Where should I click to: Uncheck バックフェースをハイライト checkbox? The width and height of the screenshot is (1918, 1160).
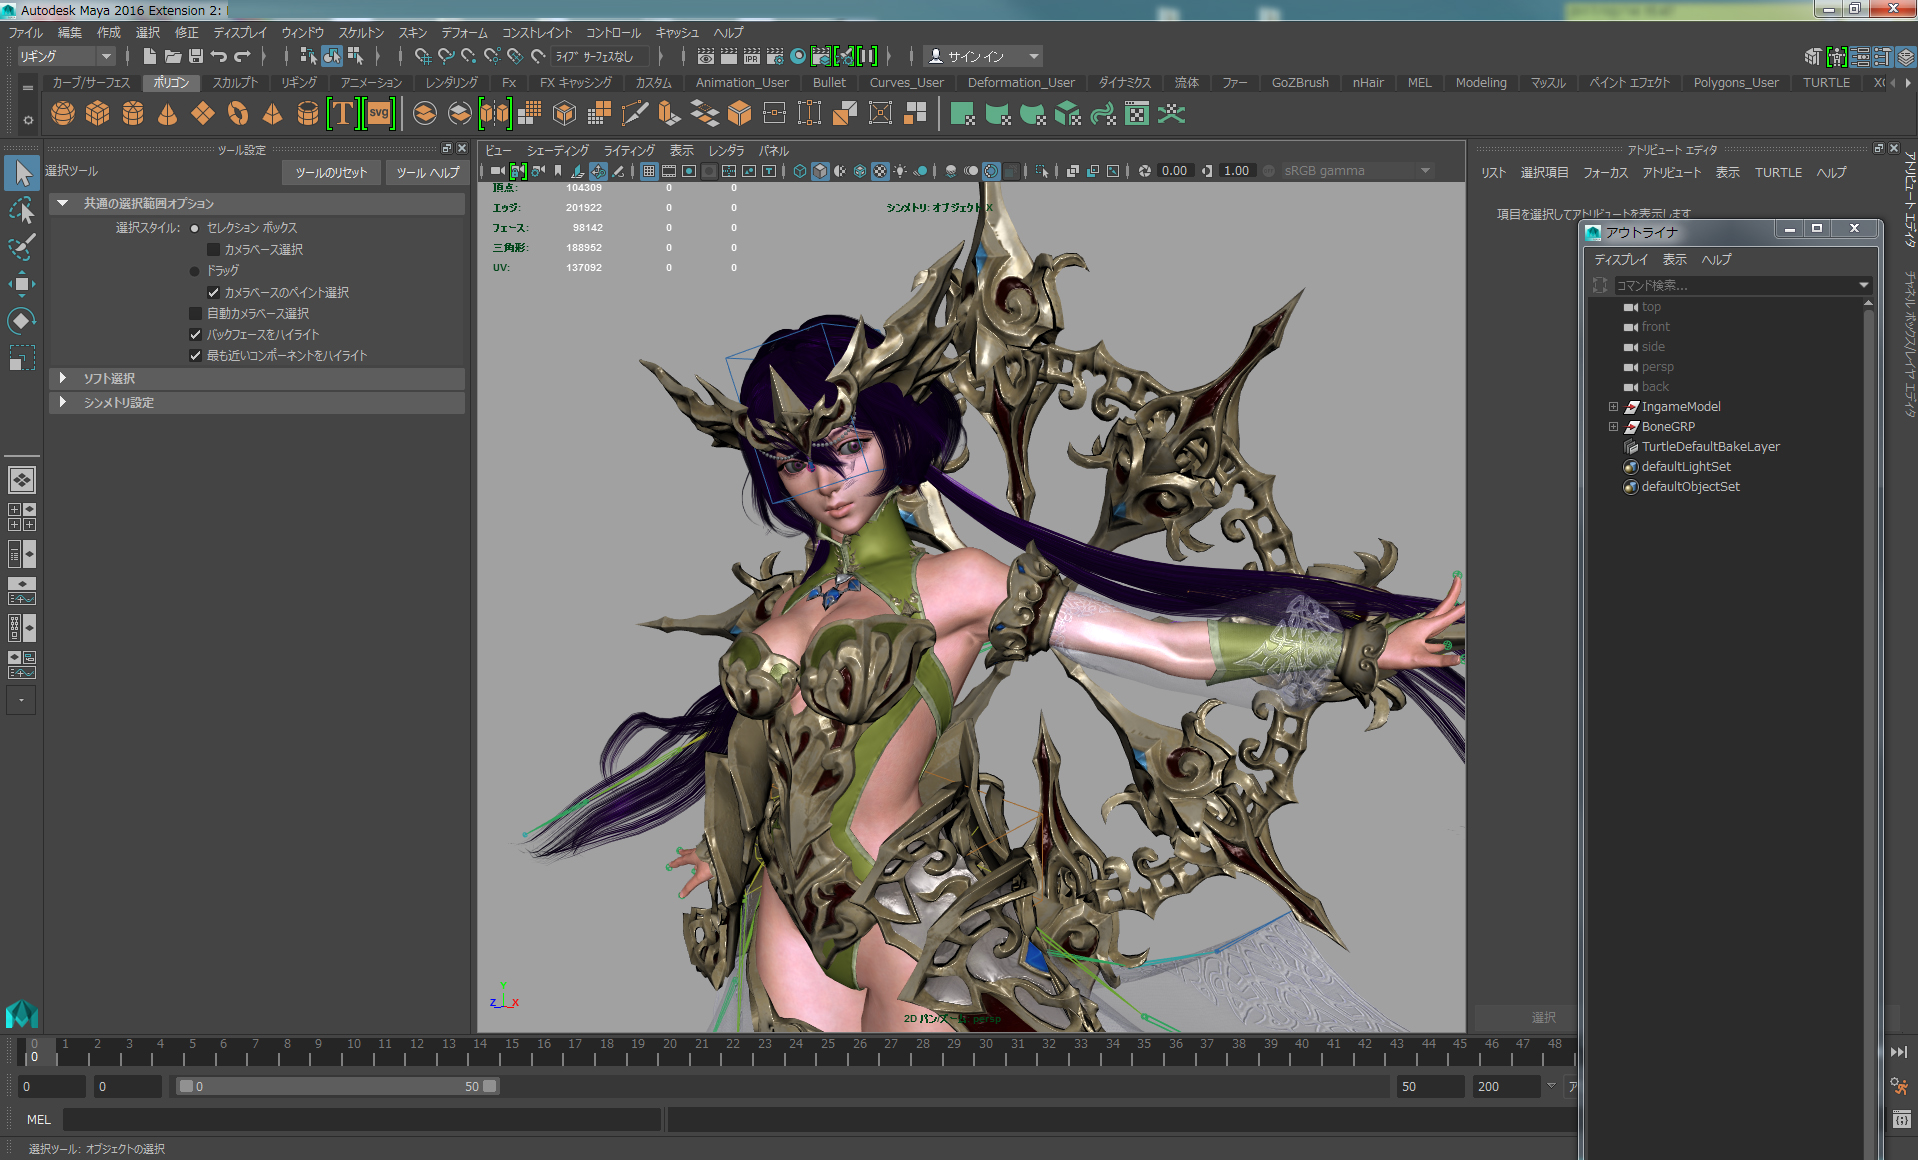pyautogui.click(x=195, y=334)
